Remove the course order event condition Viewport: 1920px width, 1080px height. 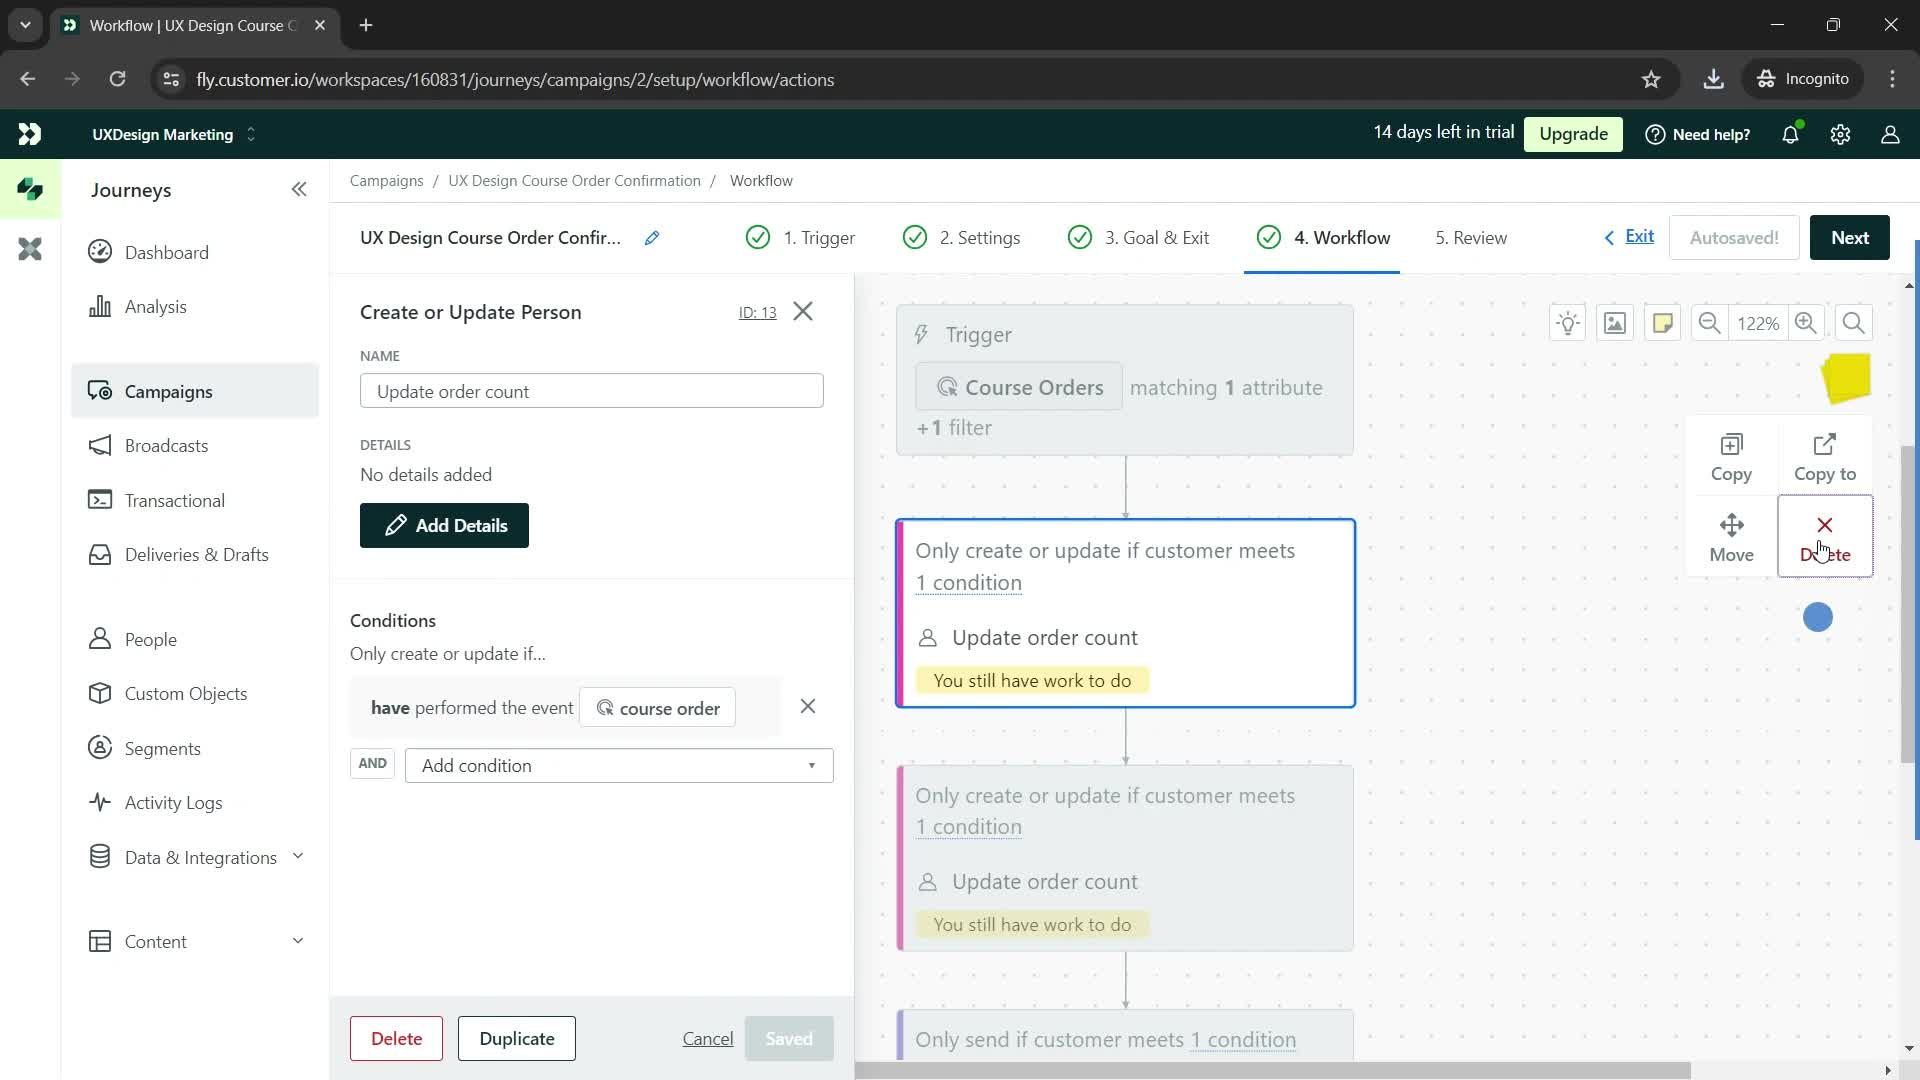808,707
